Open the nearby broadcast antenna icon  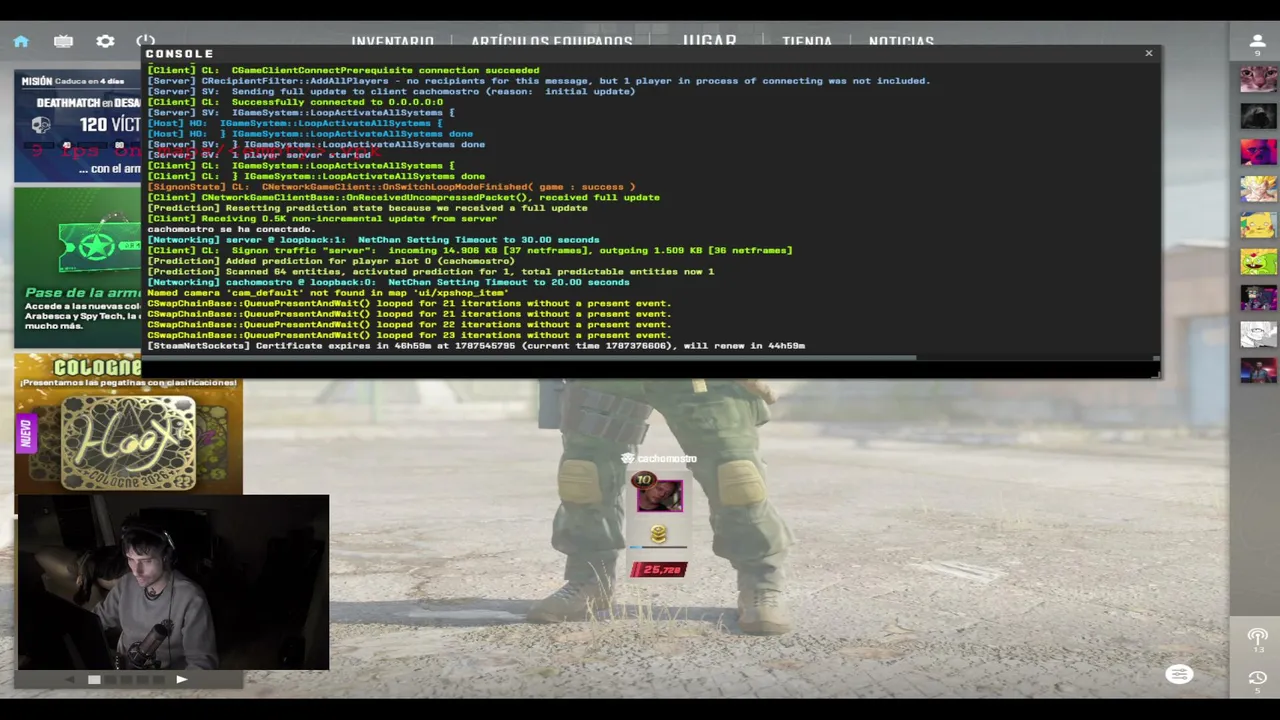tap(1257, 637)
